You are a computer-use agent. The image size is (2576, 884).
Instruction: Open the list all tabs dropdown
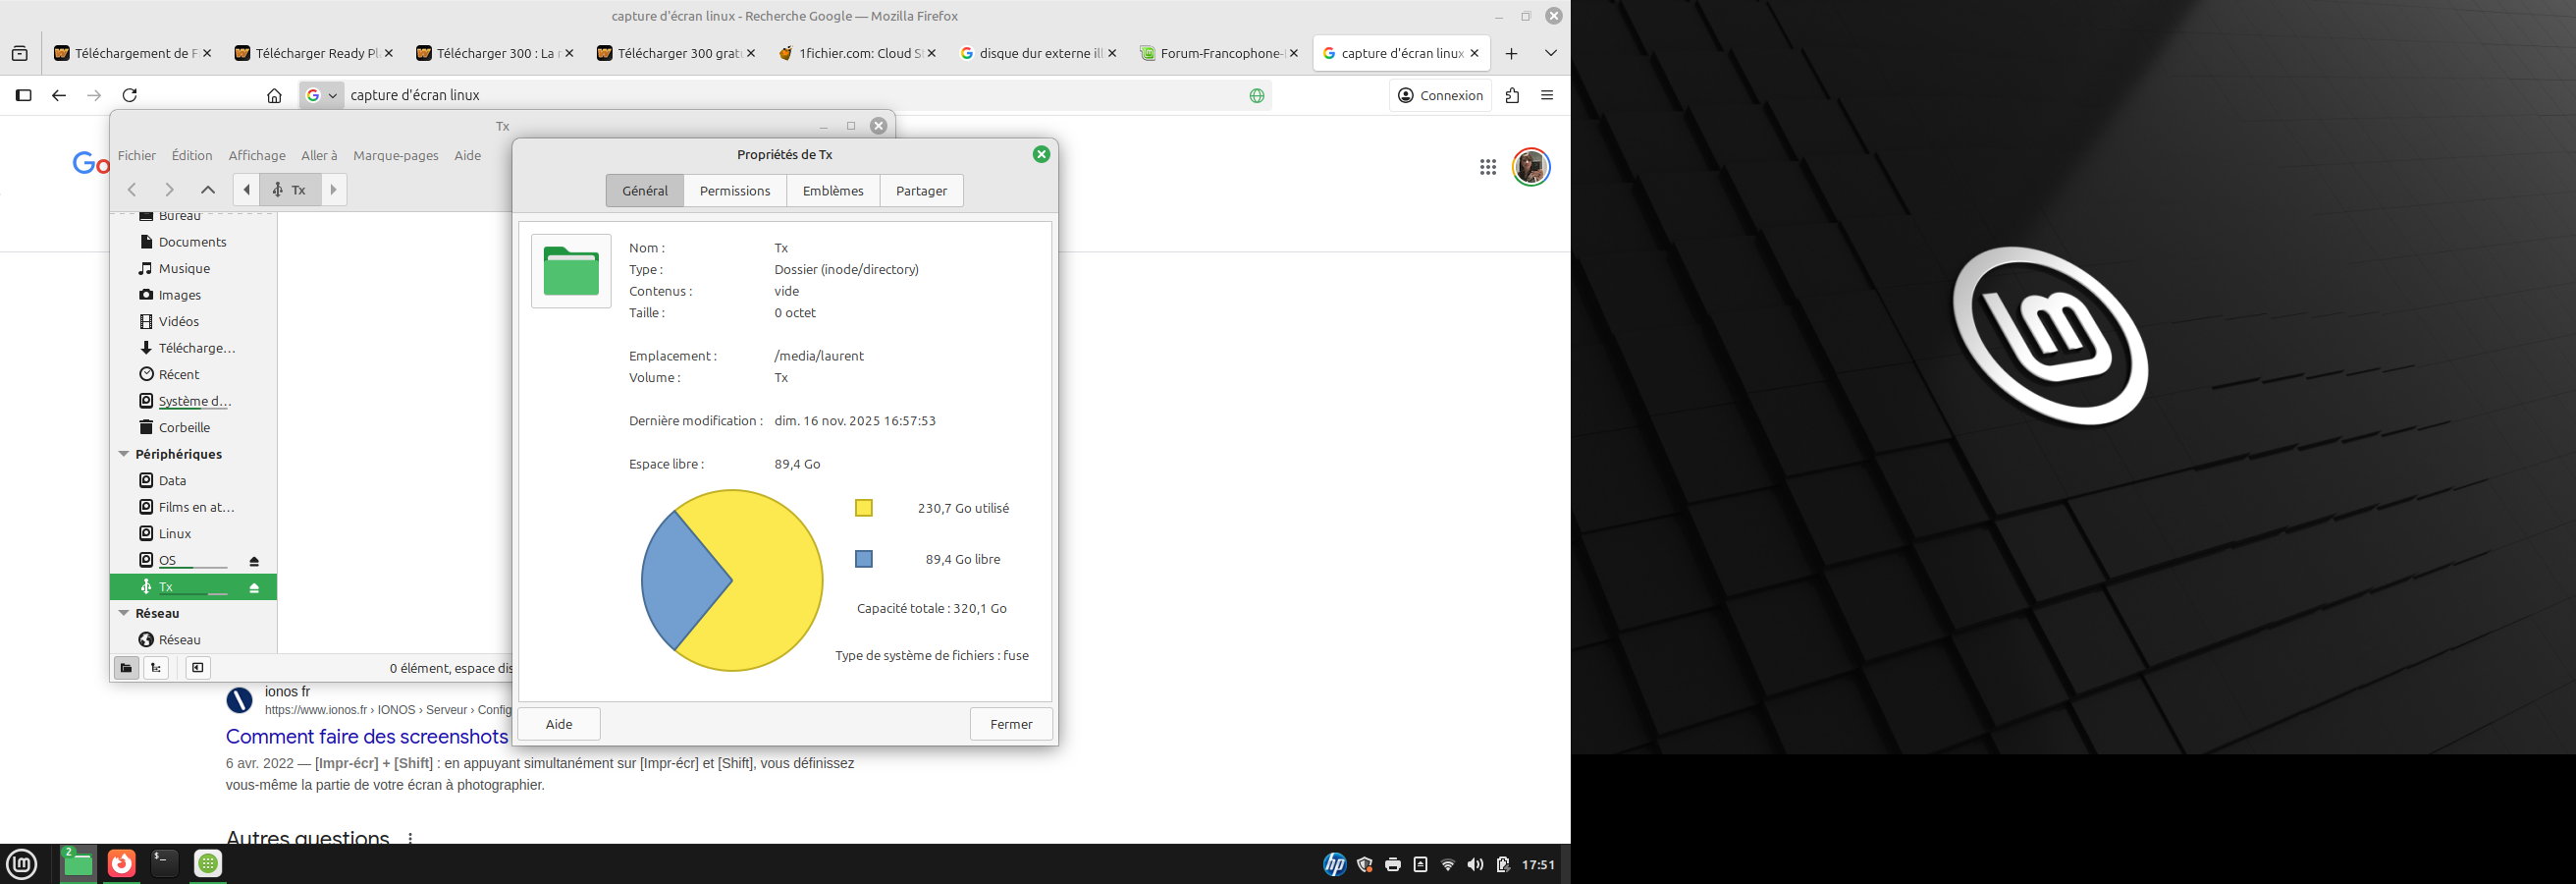1550,53
